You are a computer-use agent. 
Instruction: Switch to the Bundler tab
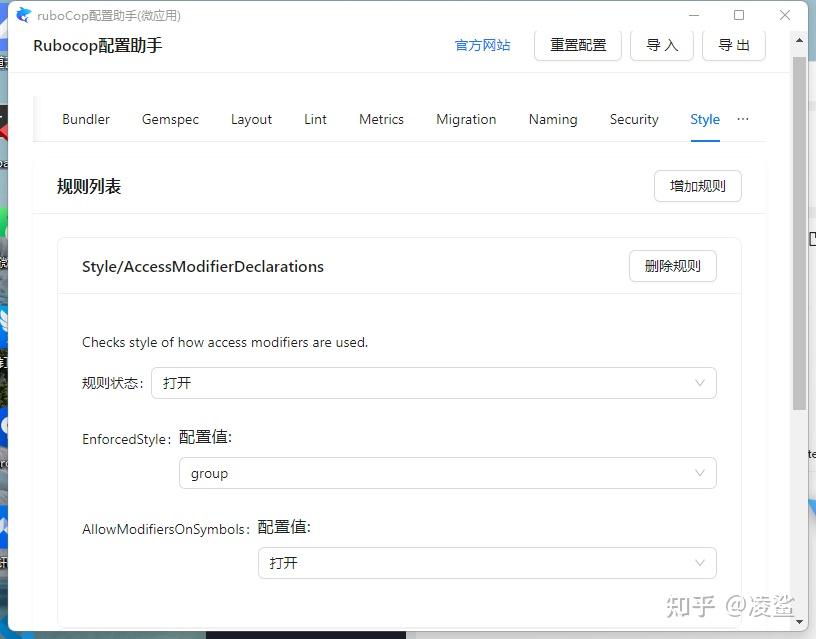pos(85,119)
